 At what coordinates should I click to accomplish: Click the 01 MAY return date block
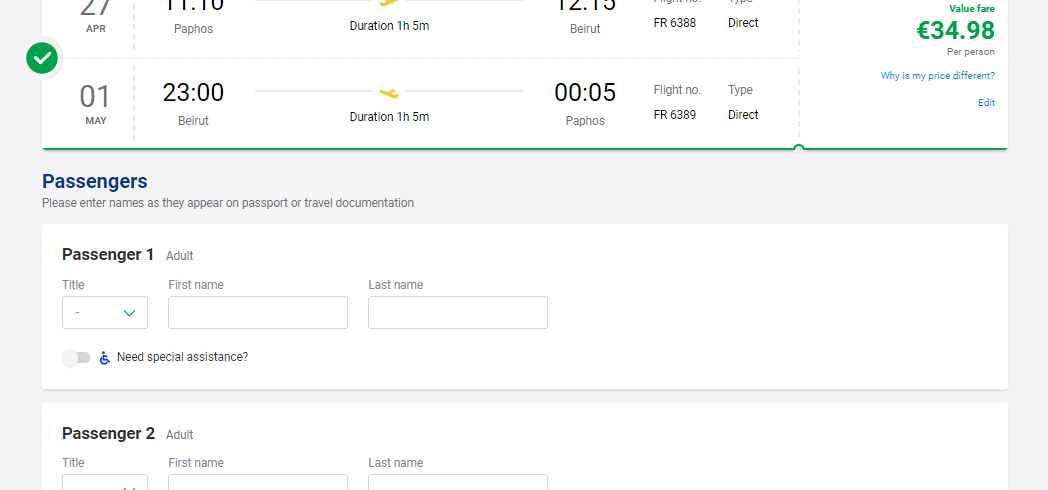pyautogui.click(x=95, y=103)
